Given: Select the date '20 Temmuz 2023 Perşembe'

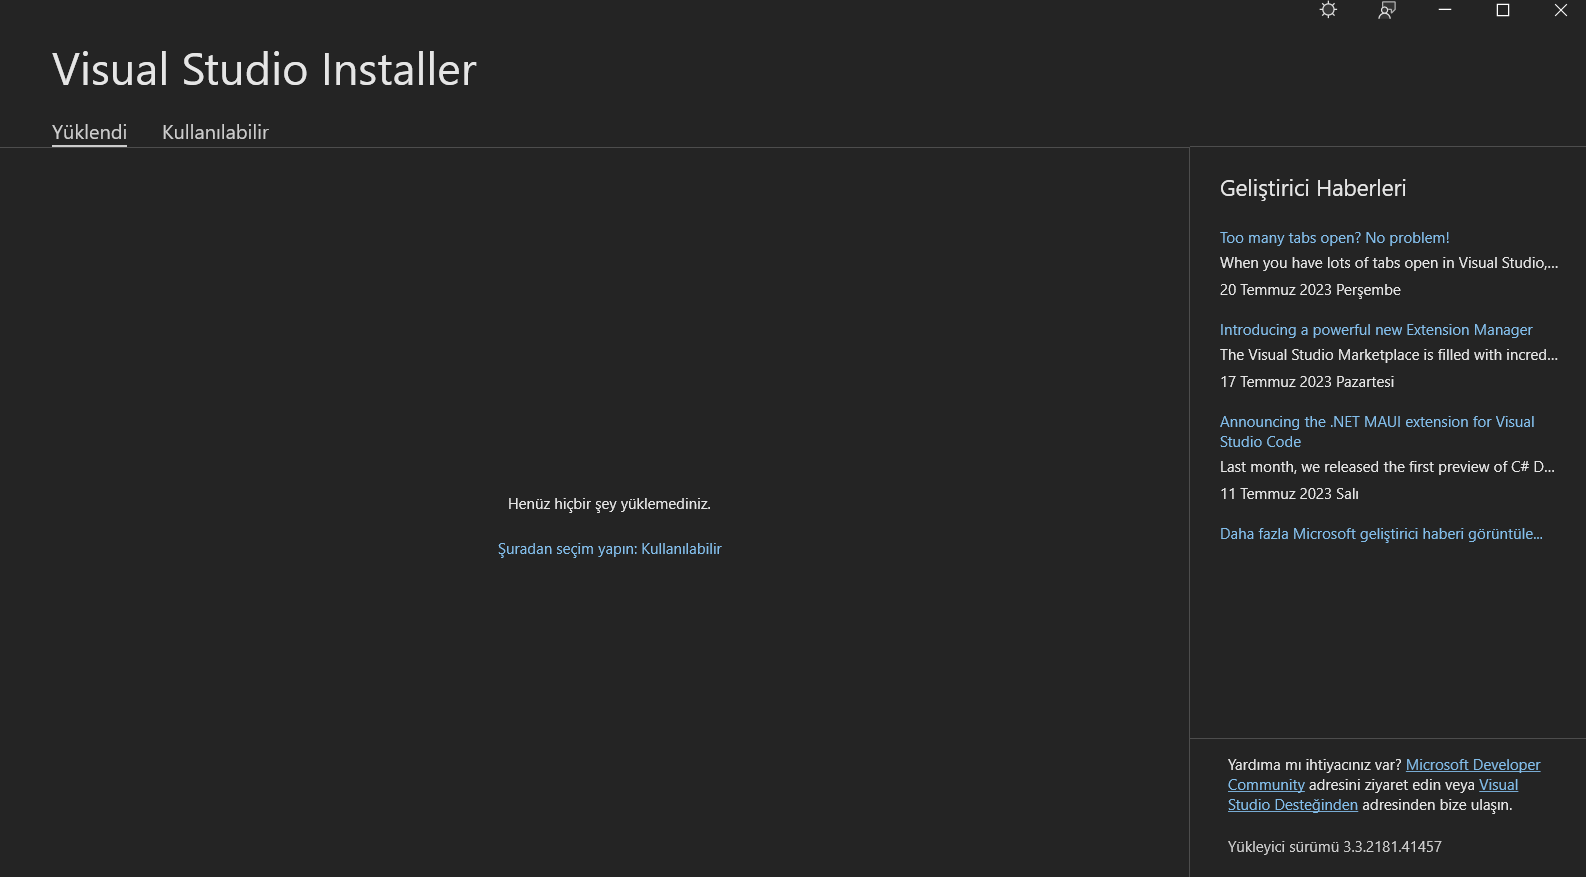Looking at the screenshot, I should click(1310, 290).
